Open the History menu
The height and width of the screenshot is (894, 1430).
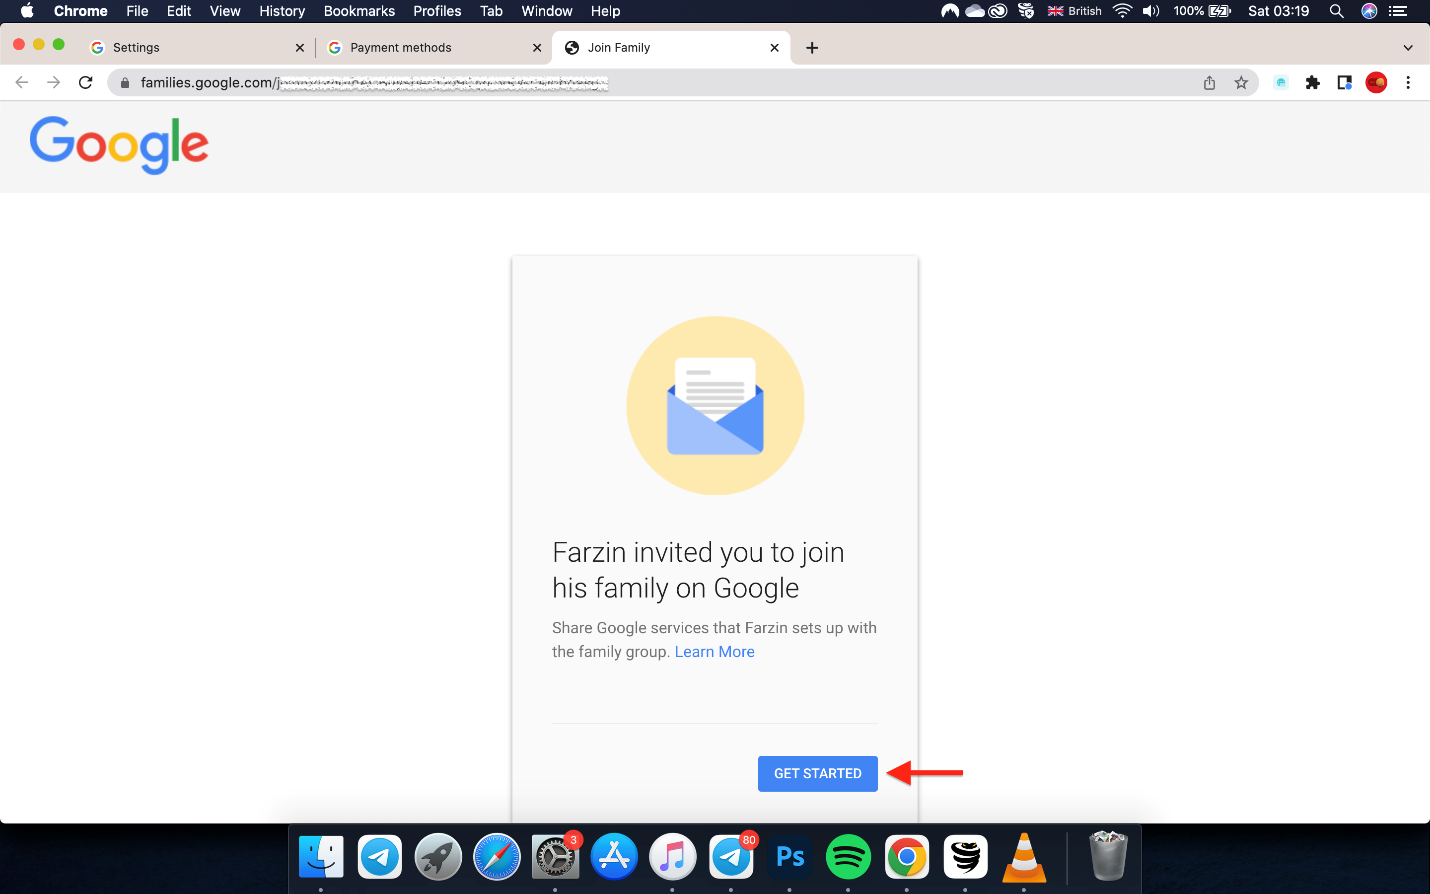coord(282,11)
